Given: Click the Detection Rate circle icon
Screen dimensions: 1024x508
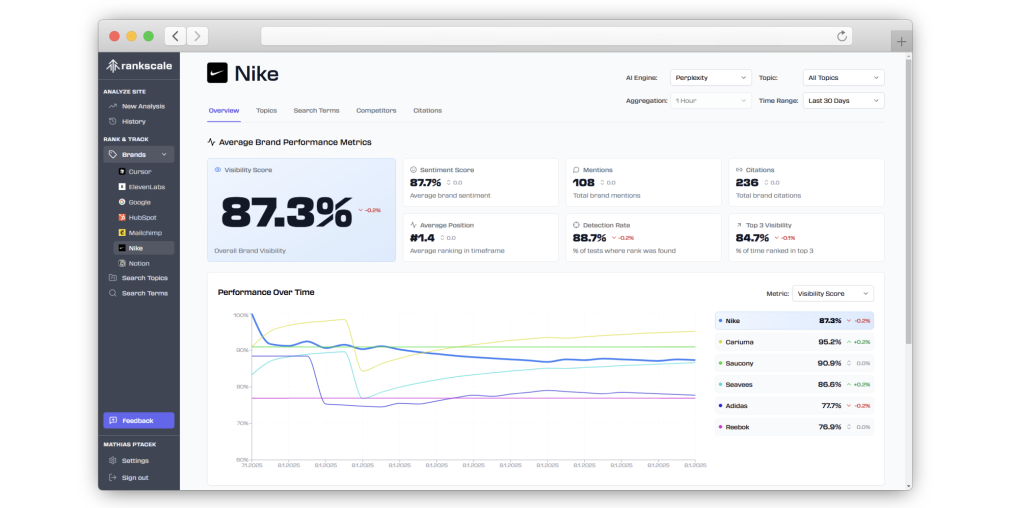Looking at the screenshot, I should tap(576, 225).
